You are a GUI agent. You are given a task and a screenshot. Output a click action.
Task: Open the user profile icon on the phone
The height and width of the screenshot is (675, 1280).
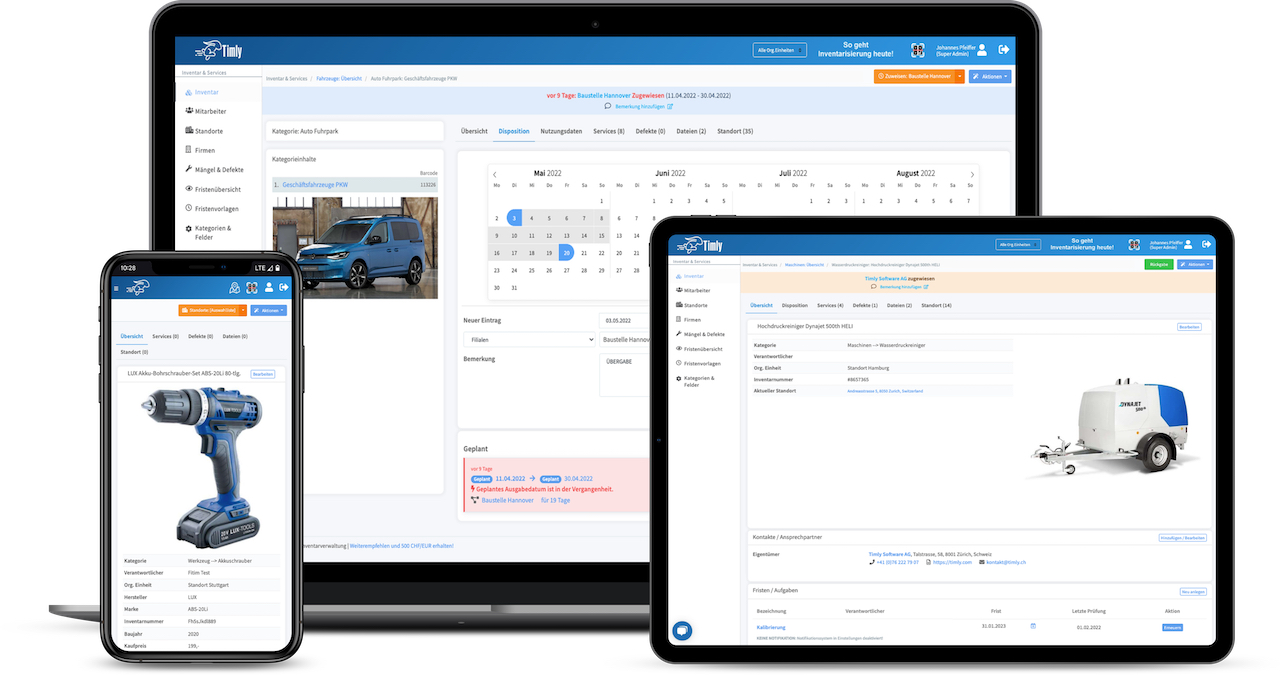[268, 288]
